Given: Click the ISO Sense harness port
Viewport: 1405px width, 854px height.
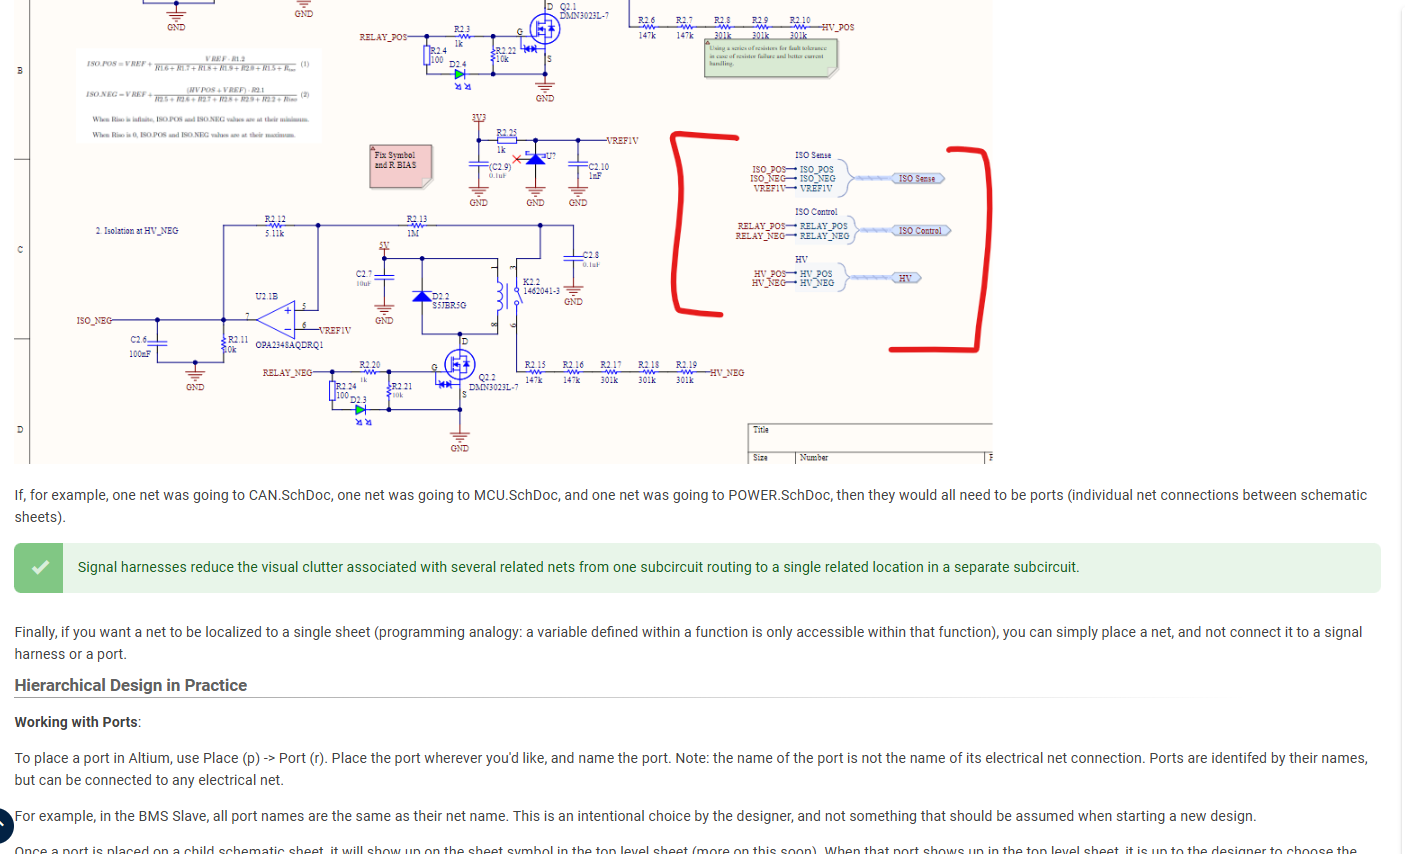Looking at the screenshot, I should (917, 179).
